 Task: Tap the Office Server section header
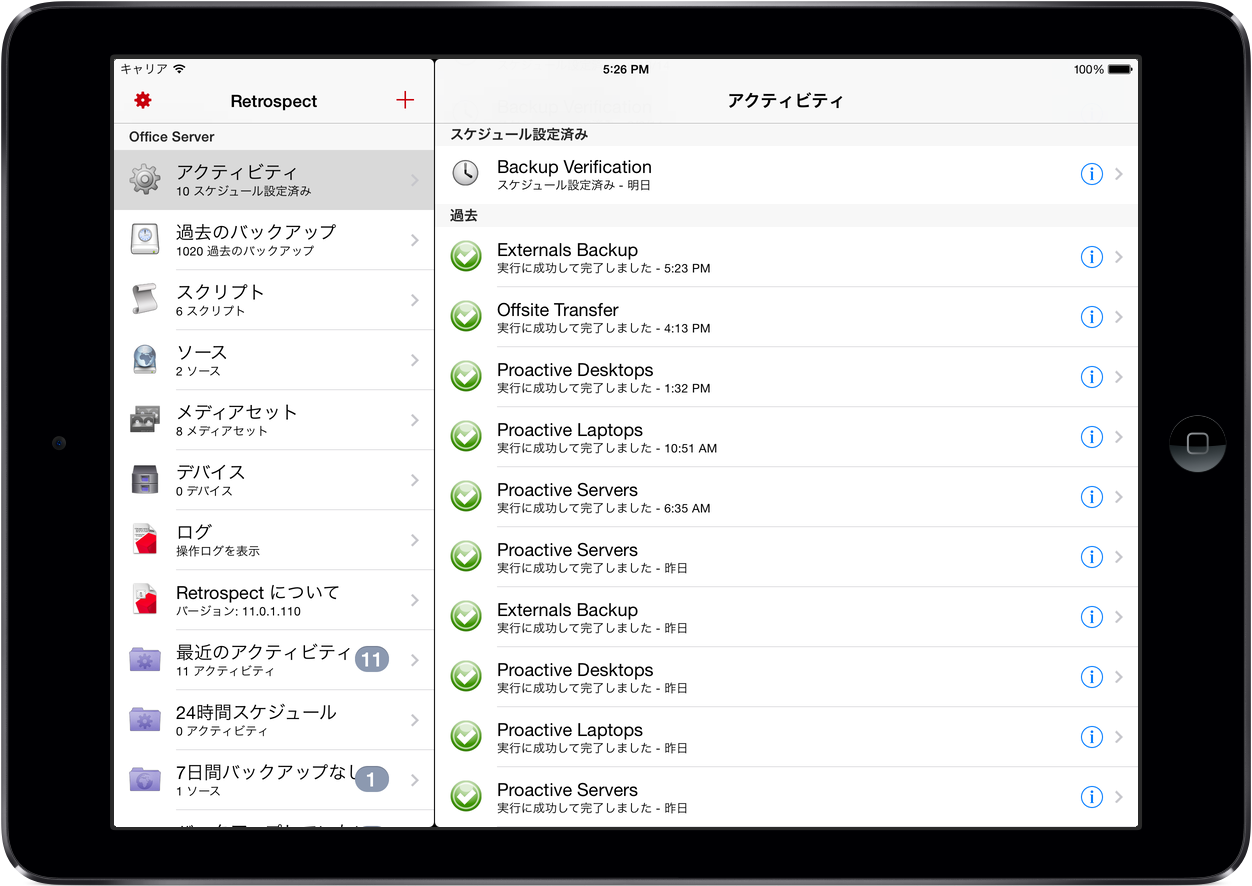274,137
